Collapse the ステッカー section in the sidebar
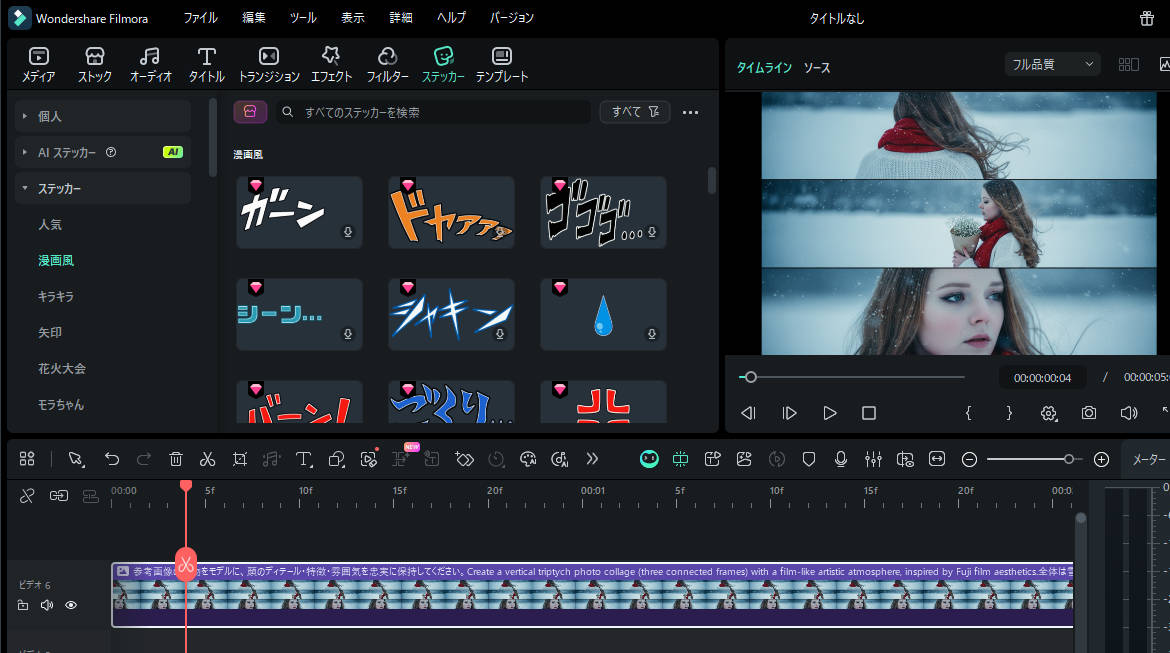 [24, 188]
